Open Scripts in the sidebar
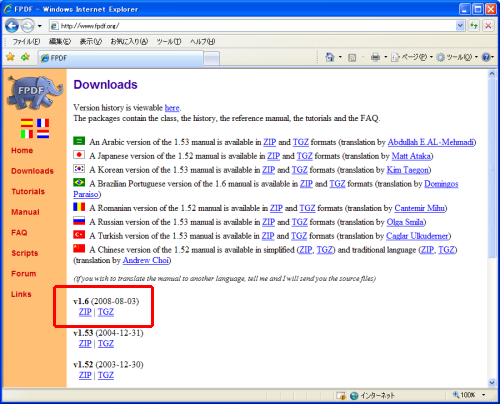The image size is (500, 404). pos(25,253)
